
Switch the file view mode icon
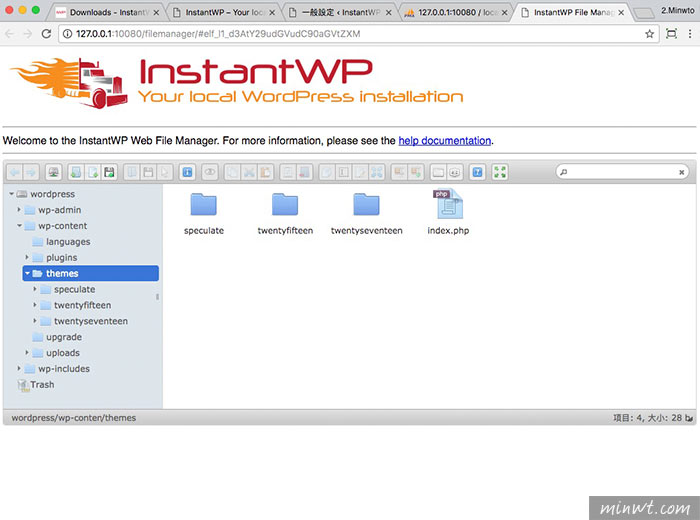point(438,172)
